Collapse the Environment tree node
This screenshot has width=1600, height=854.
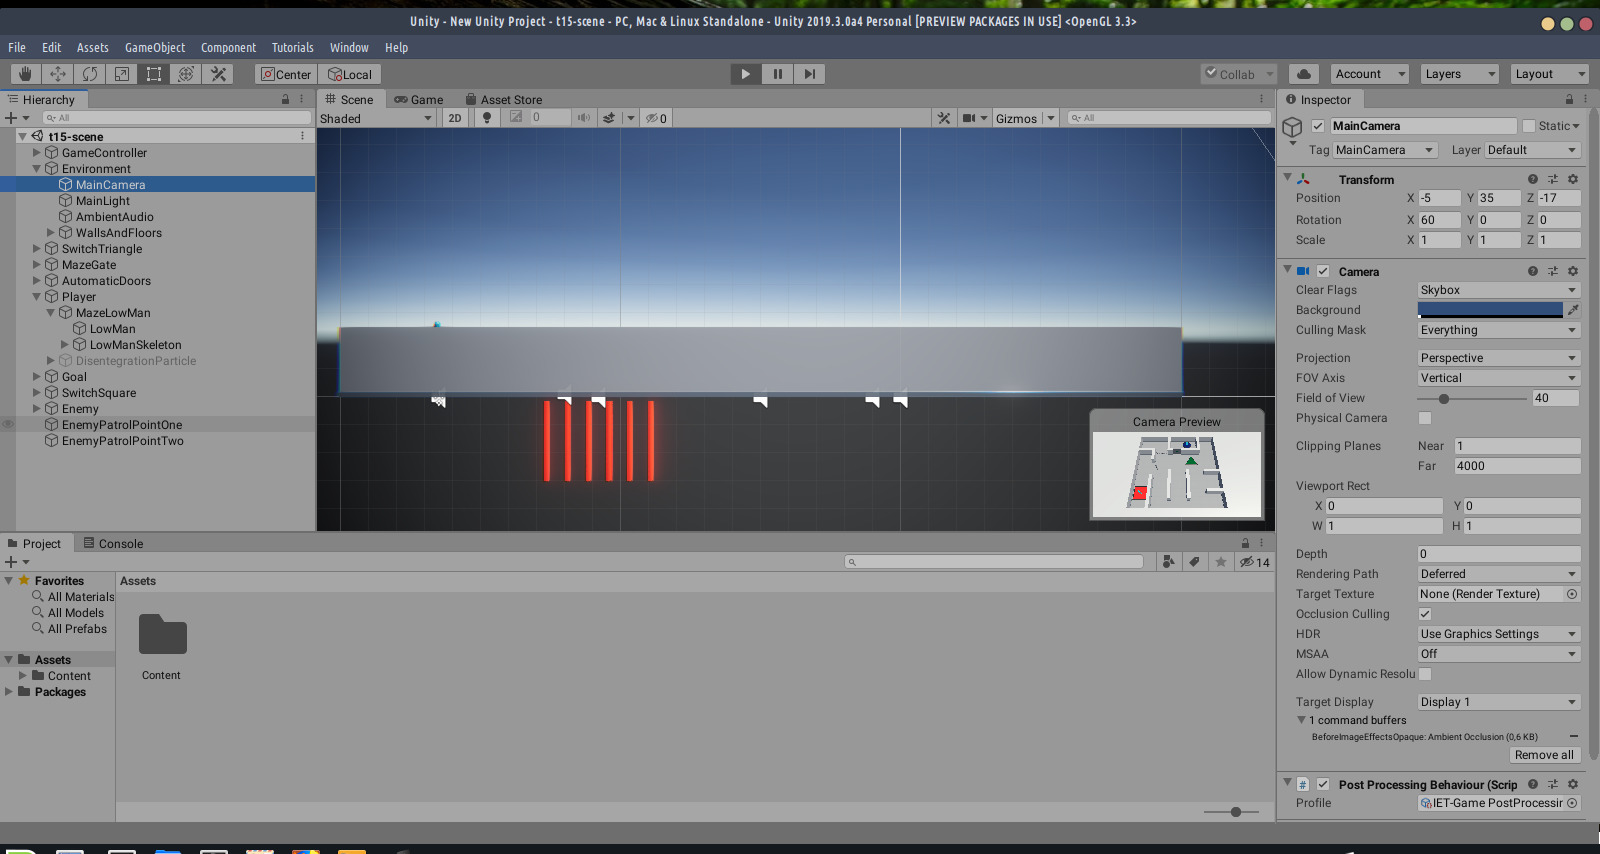click(x=37, y=169)
